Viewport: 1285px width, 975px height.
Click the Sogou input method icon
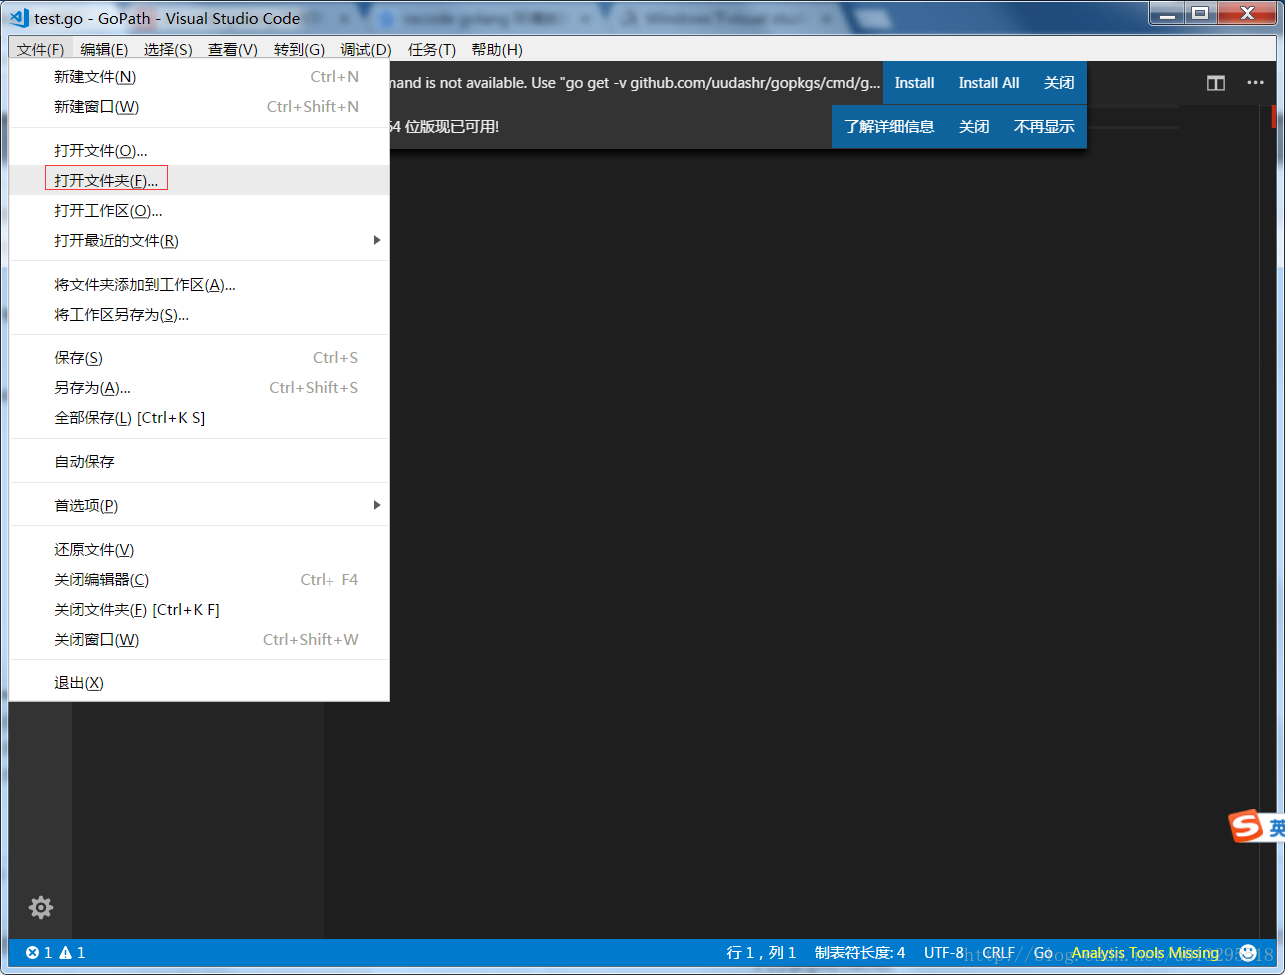click(1245, 827)
